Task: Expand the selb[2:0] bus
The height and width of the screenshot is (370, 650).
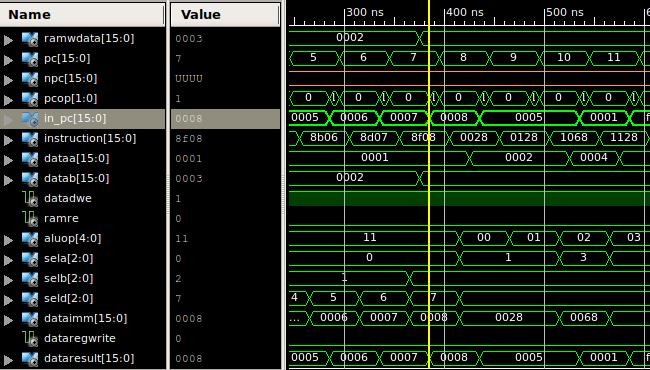Action: 8,280
